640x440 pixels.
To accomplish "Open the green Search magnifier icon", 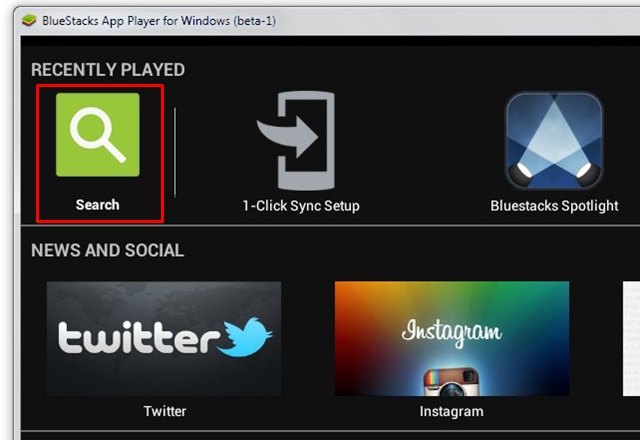I will point(98,135).
